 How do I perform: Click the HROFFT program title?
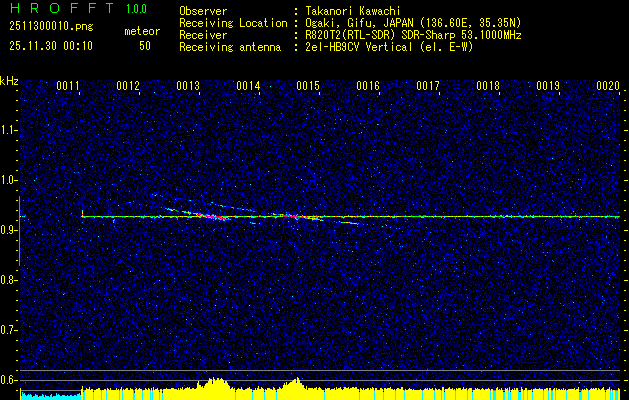pyautogui.click(x=58, y=9)
